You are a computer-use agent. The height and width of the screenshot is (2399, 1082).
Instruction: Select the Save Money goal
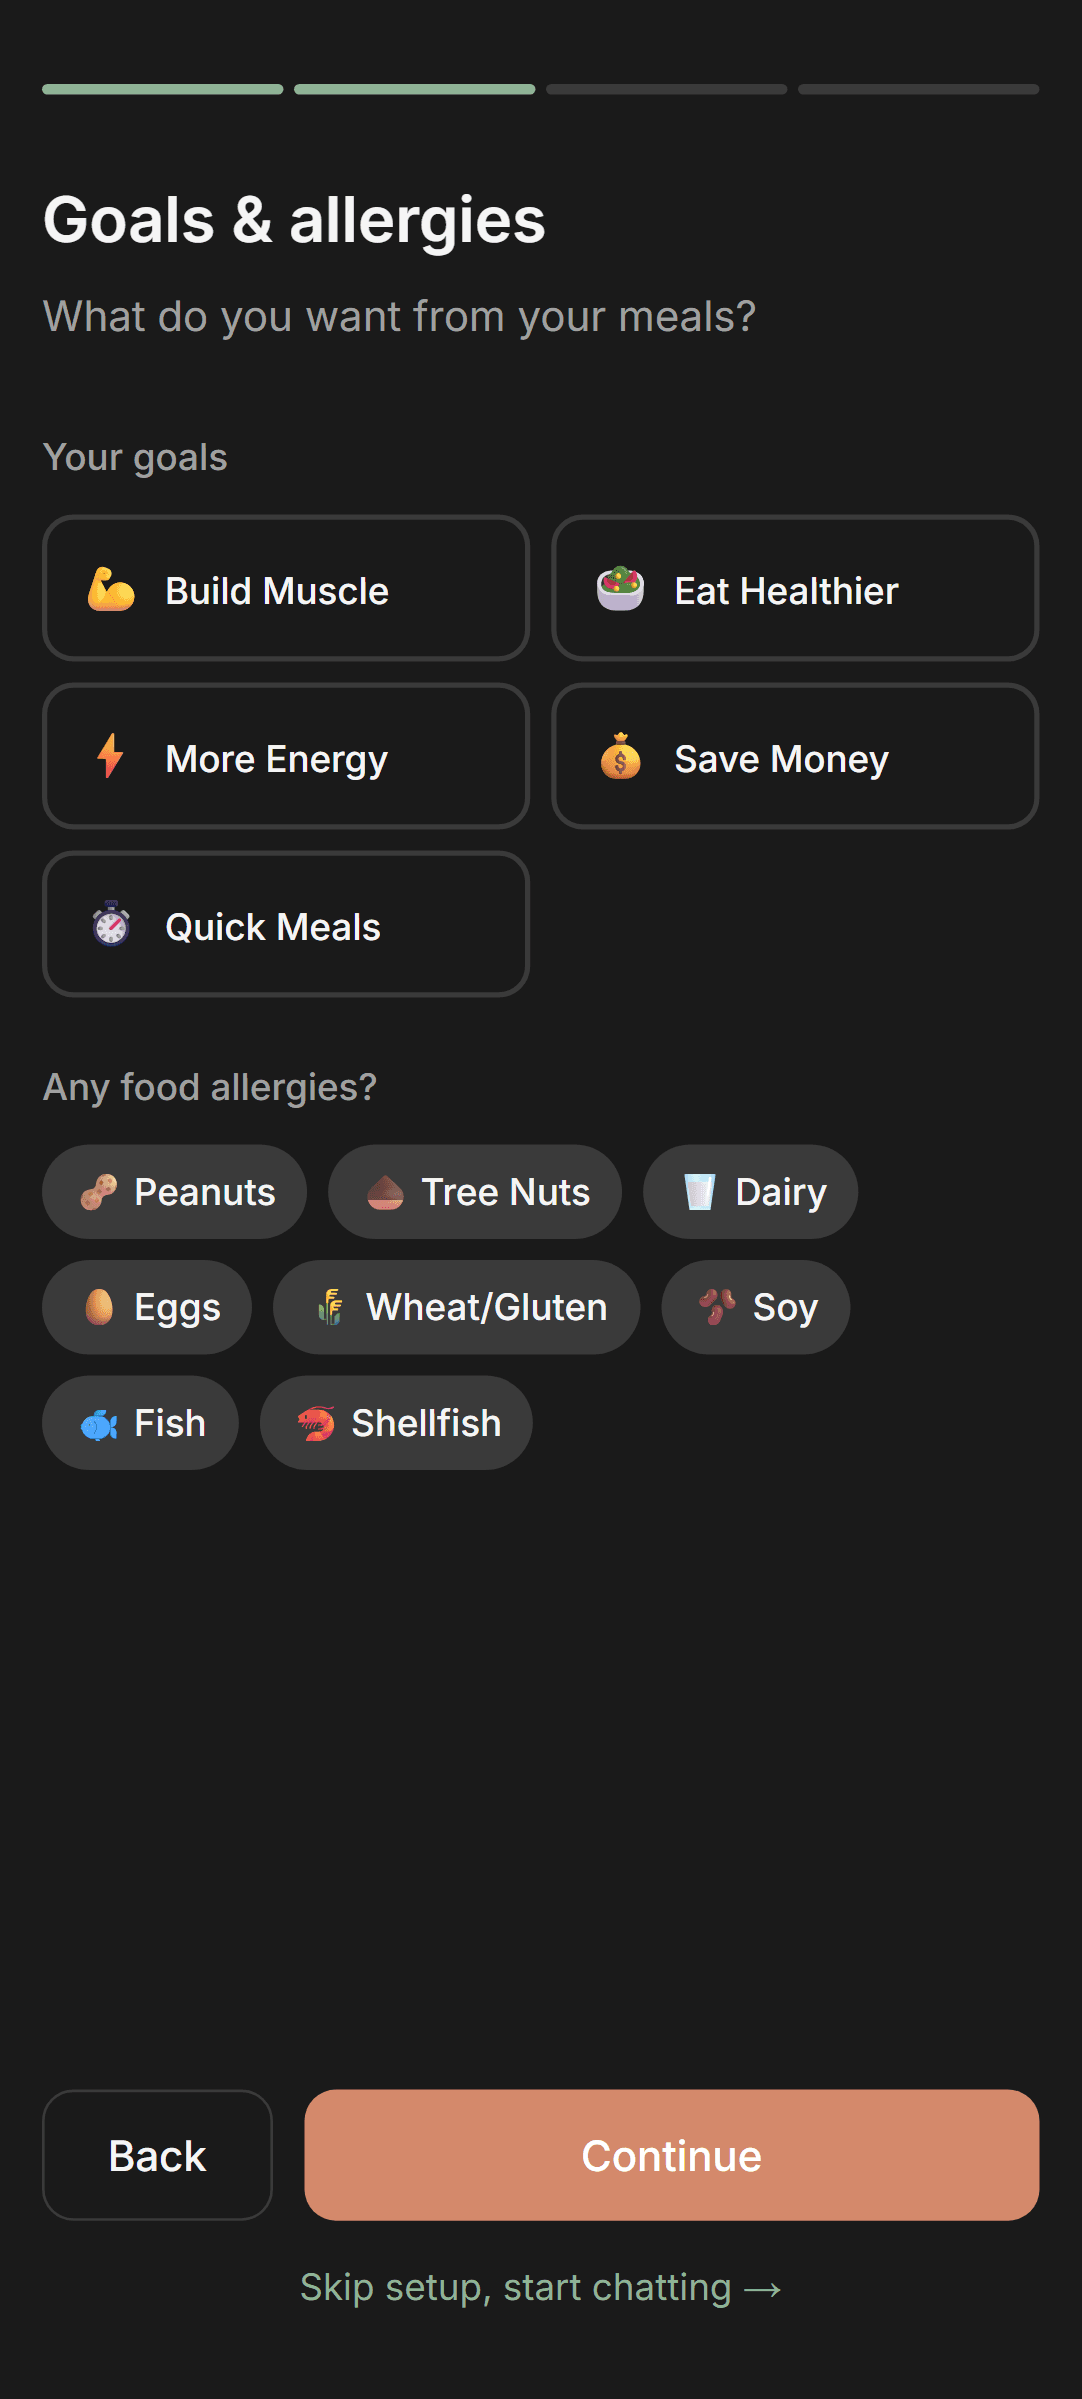tap(795, 757)
